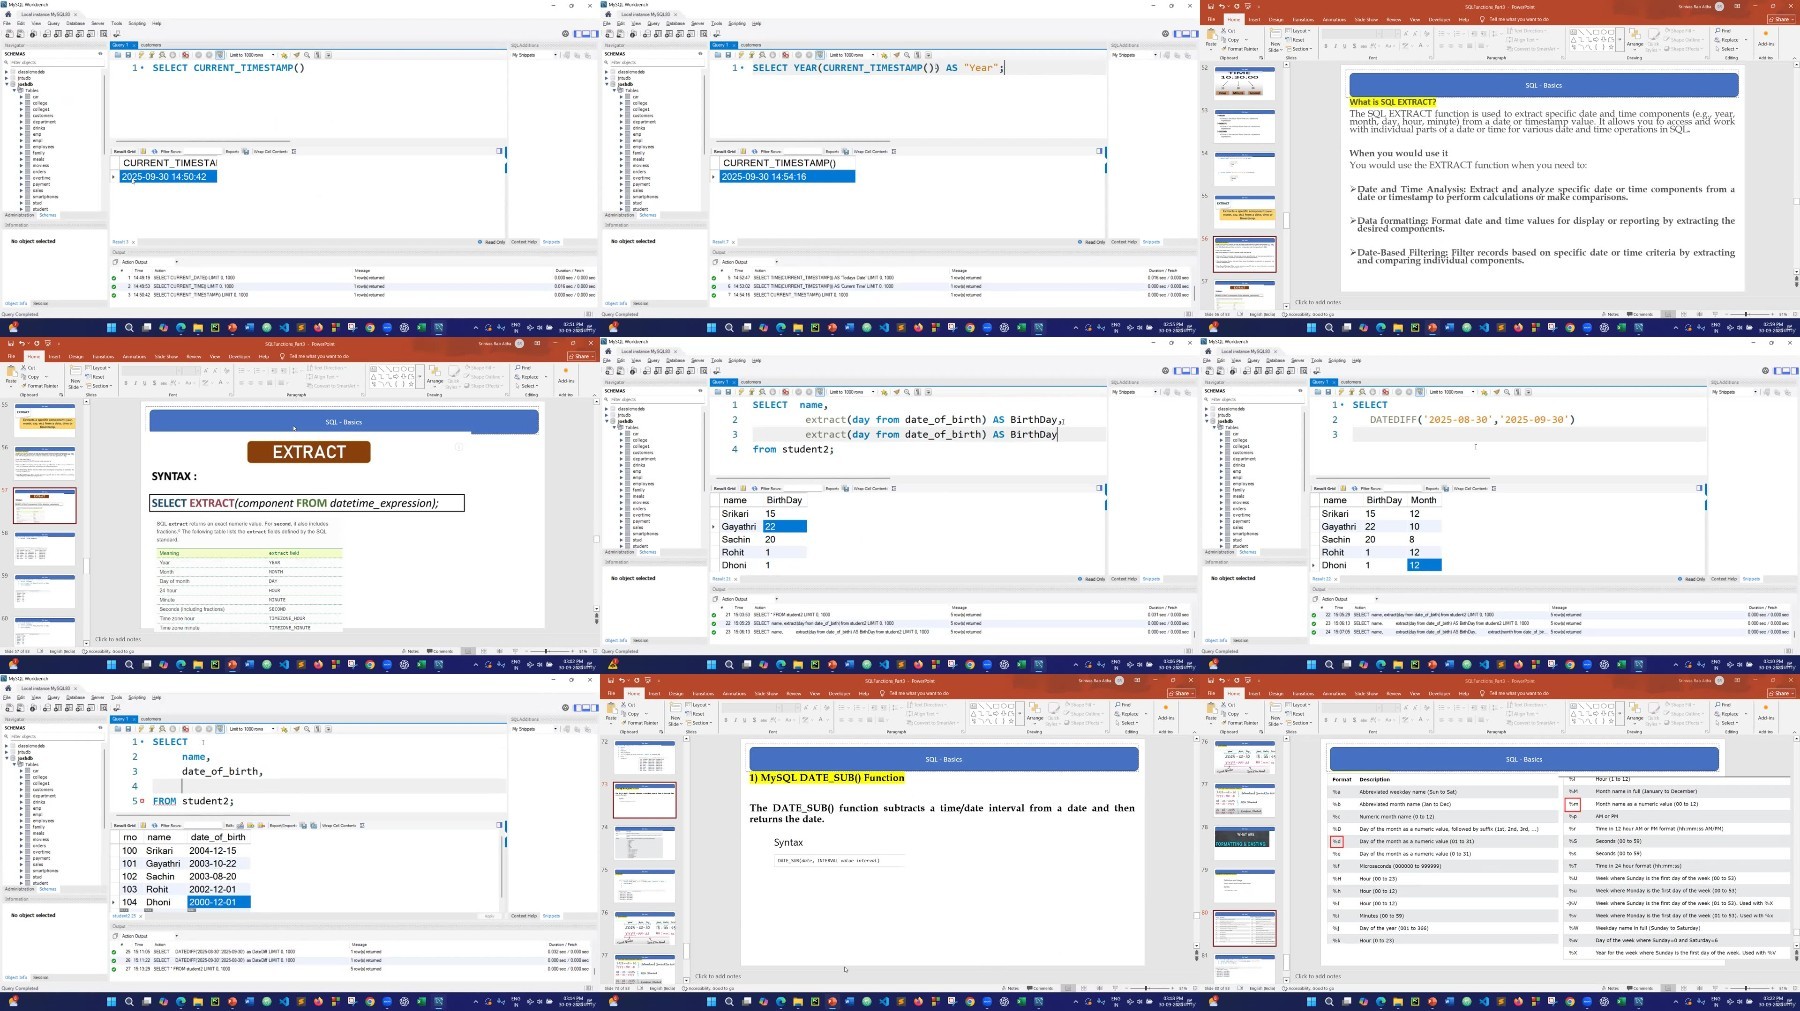The width and height of the screenshot is (1800, 1011).
Task: Click the zoom slider under the 'What is SQL EXTRACT?' slide
Action: pos(1745,314)
